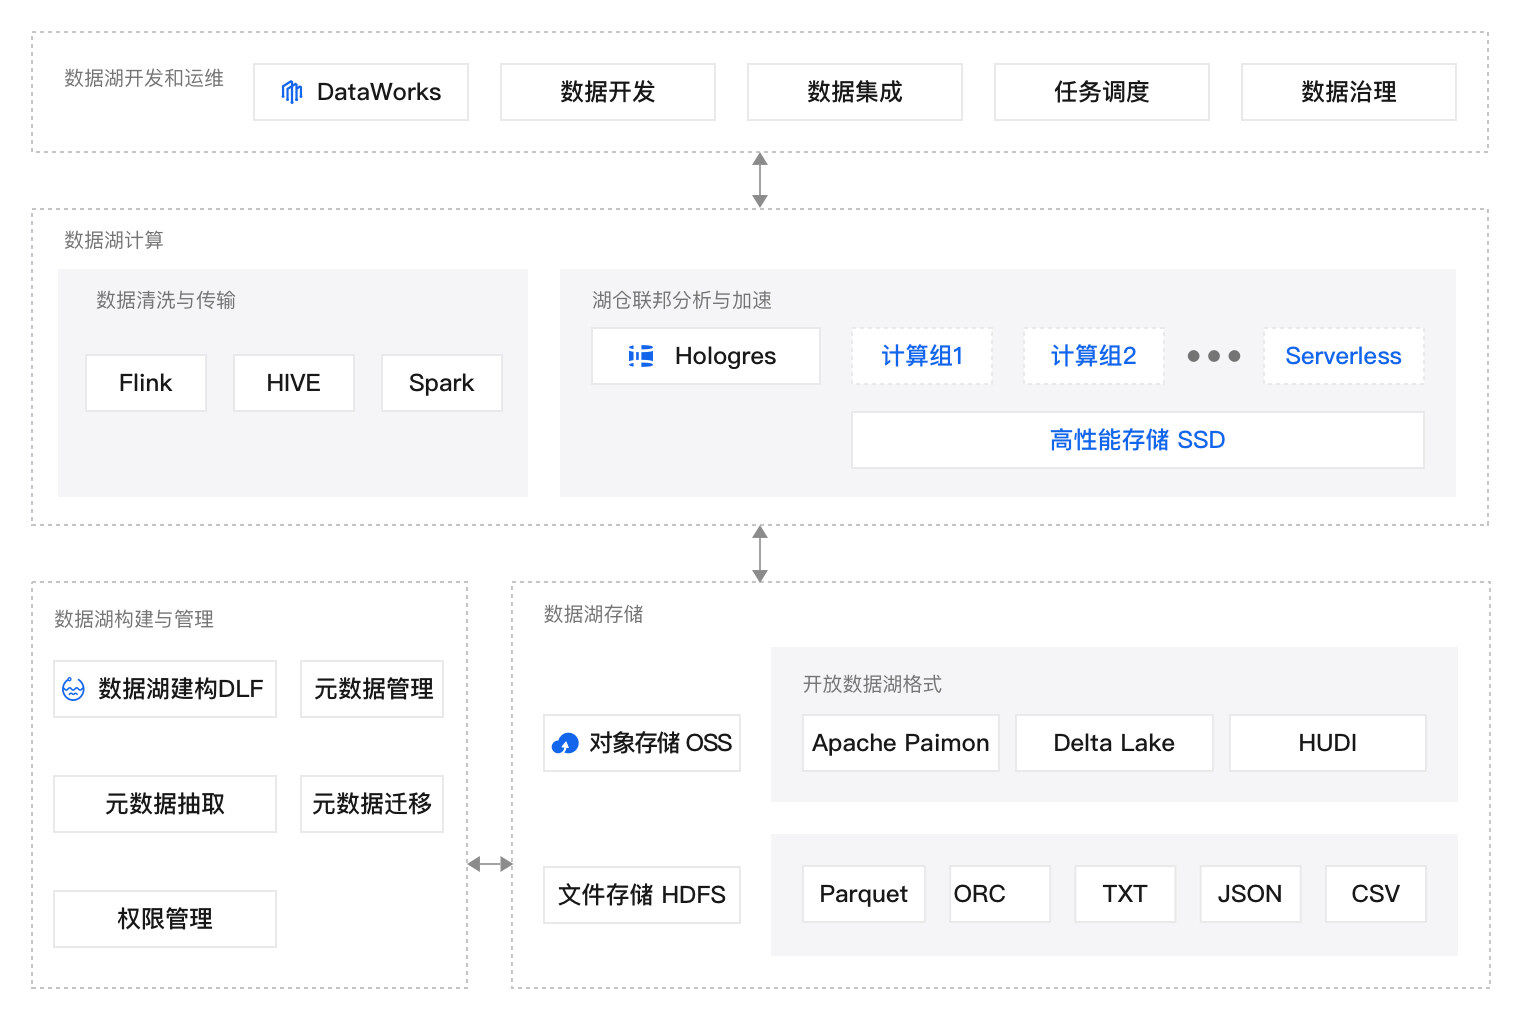Open the 计算组1 link
The width and height of the screenshot is (1520, 1020).
coord(921,356)
